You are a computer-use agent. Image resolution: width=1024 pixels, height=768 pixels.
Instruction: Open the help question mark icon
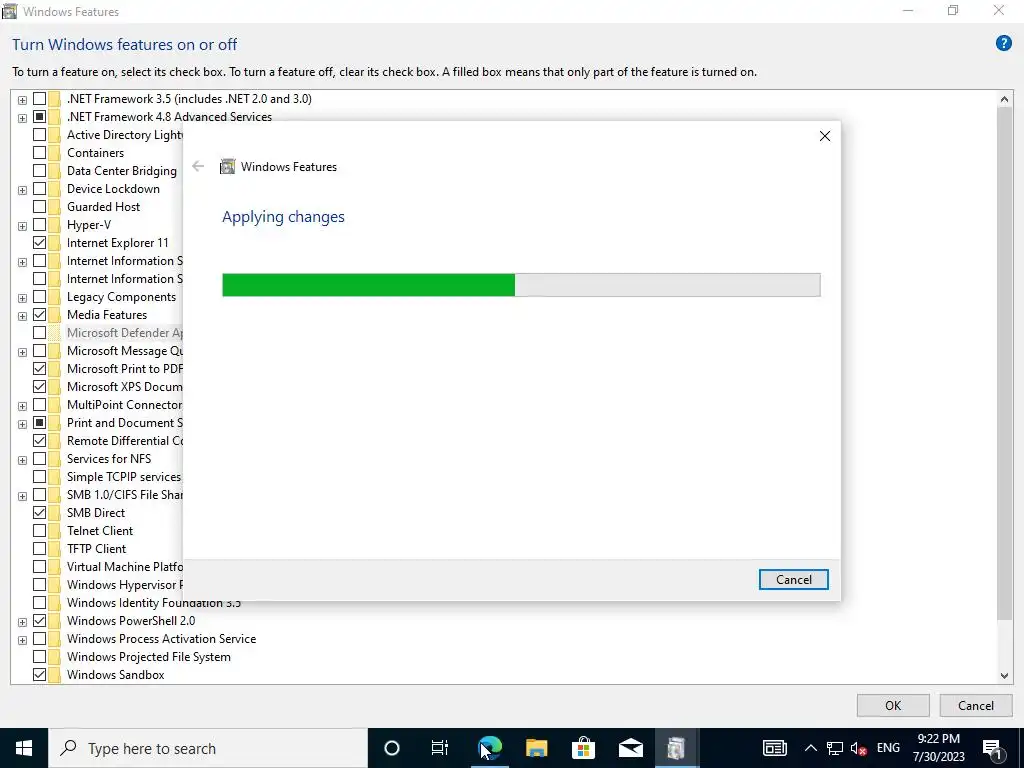1003,44
